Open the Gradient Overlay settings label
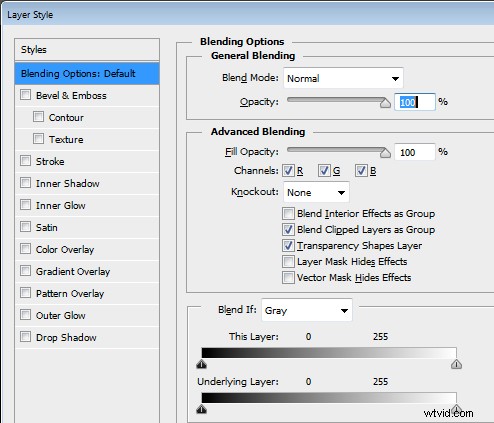The image size is (494, 423). (73, 272)
